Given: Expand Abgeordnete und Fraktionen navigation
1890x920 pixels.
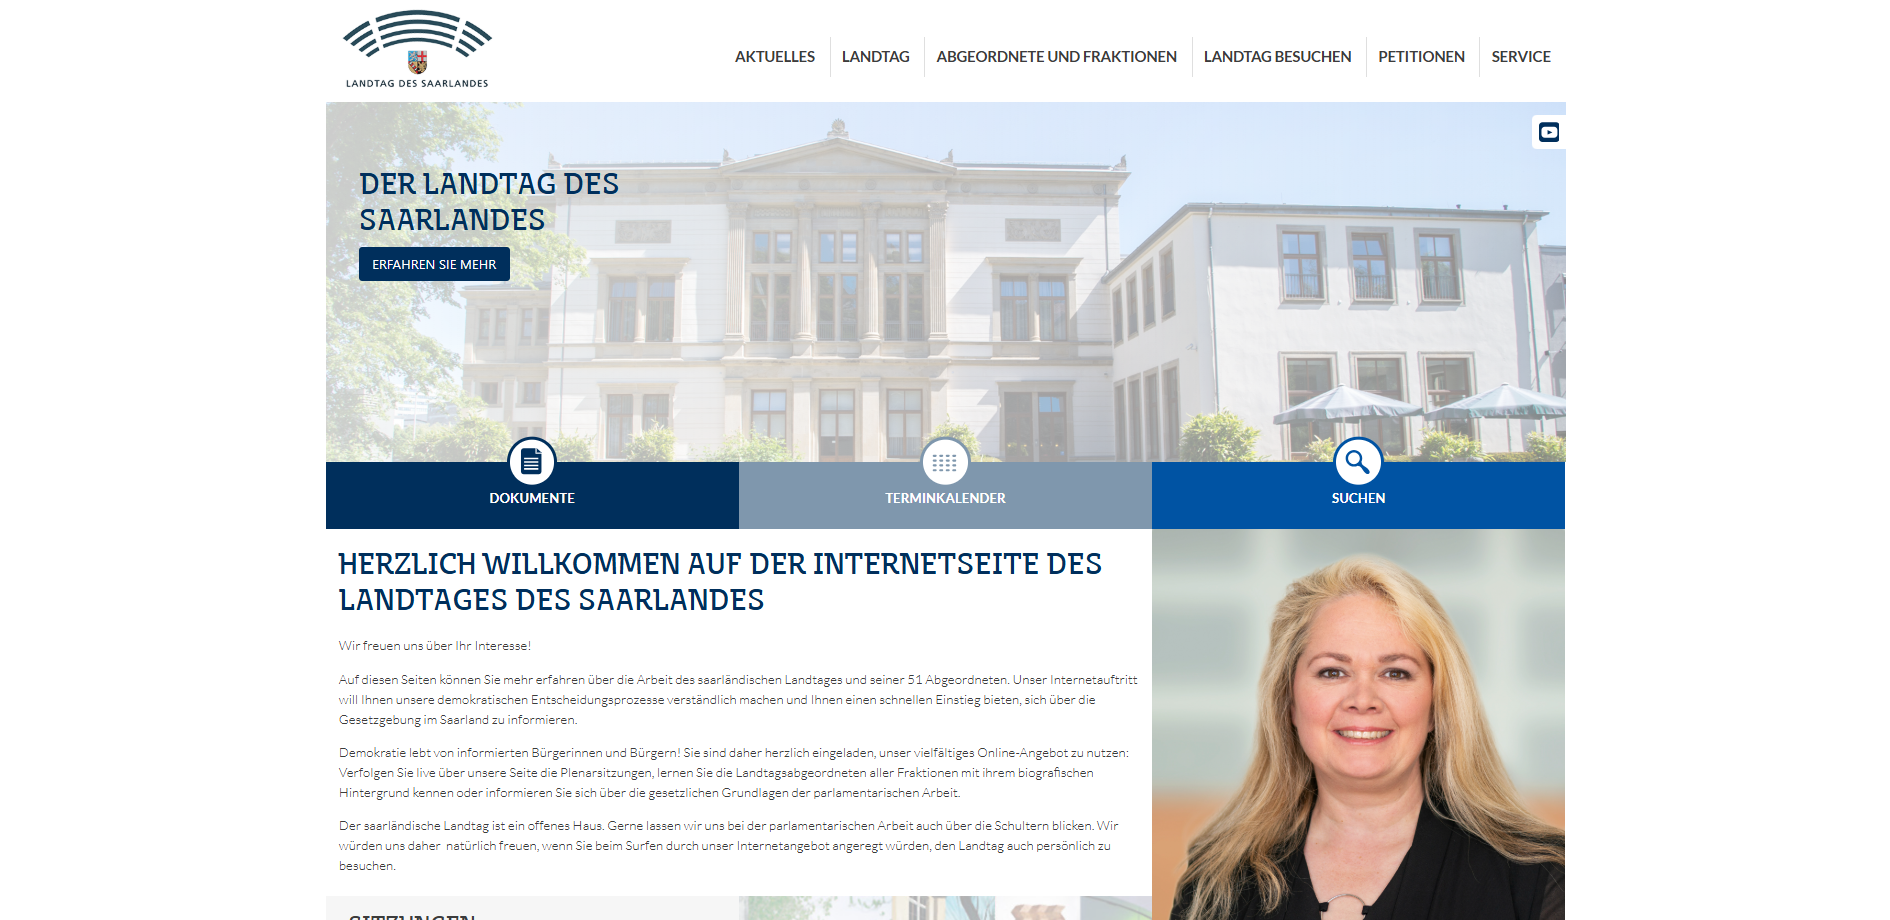Looking at the screenshot, I should point(1056,57).
